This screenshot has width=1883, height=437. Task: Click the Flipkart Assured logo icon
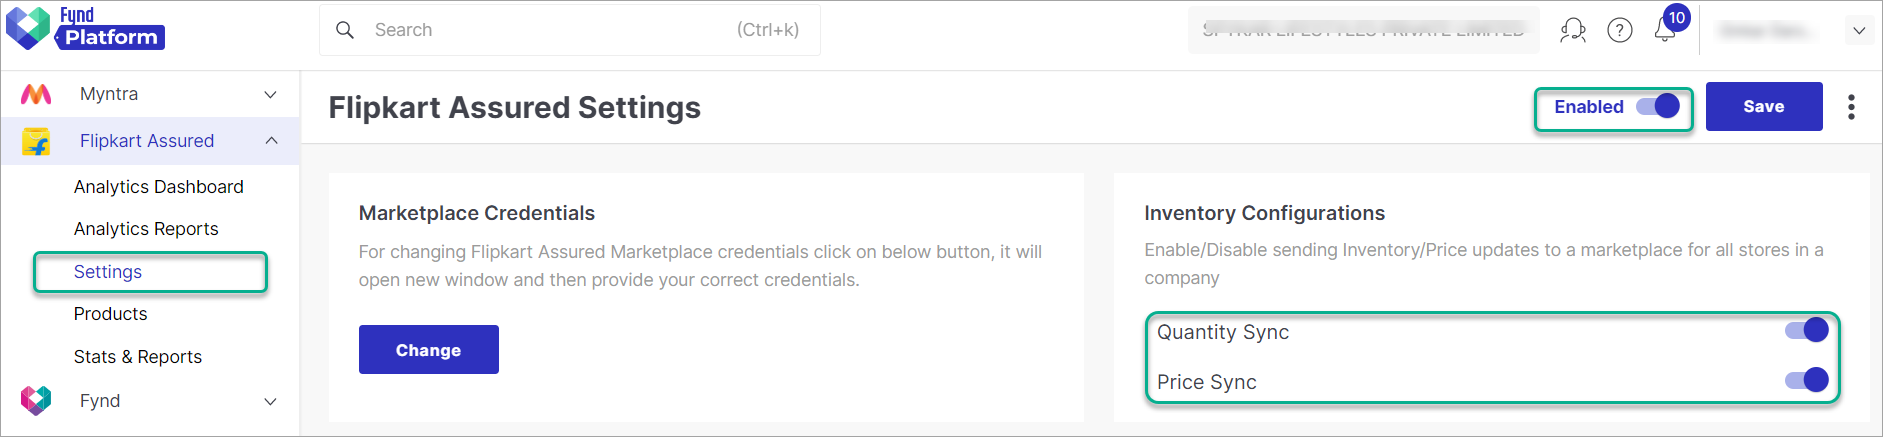click(x=36, y=142)
